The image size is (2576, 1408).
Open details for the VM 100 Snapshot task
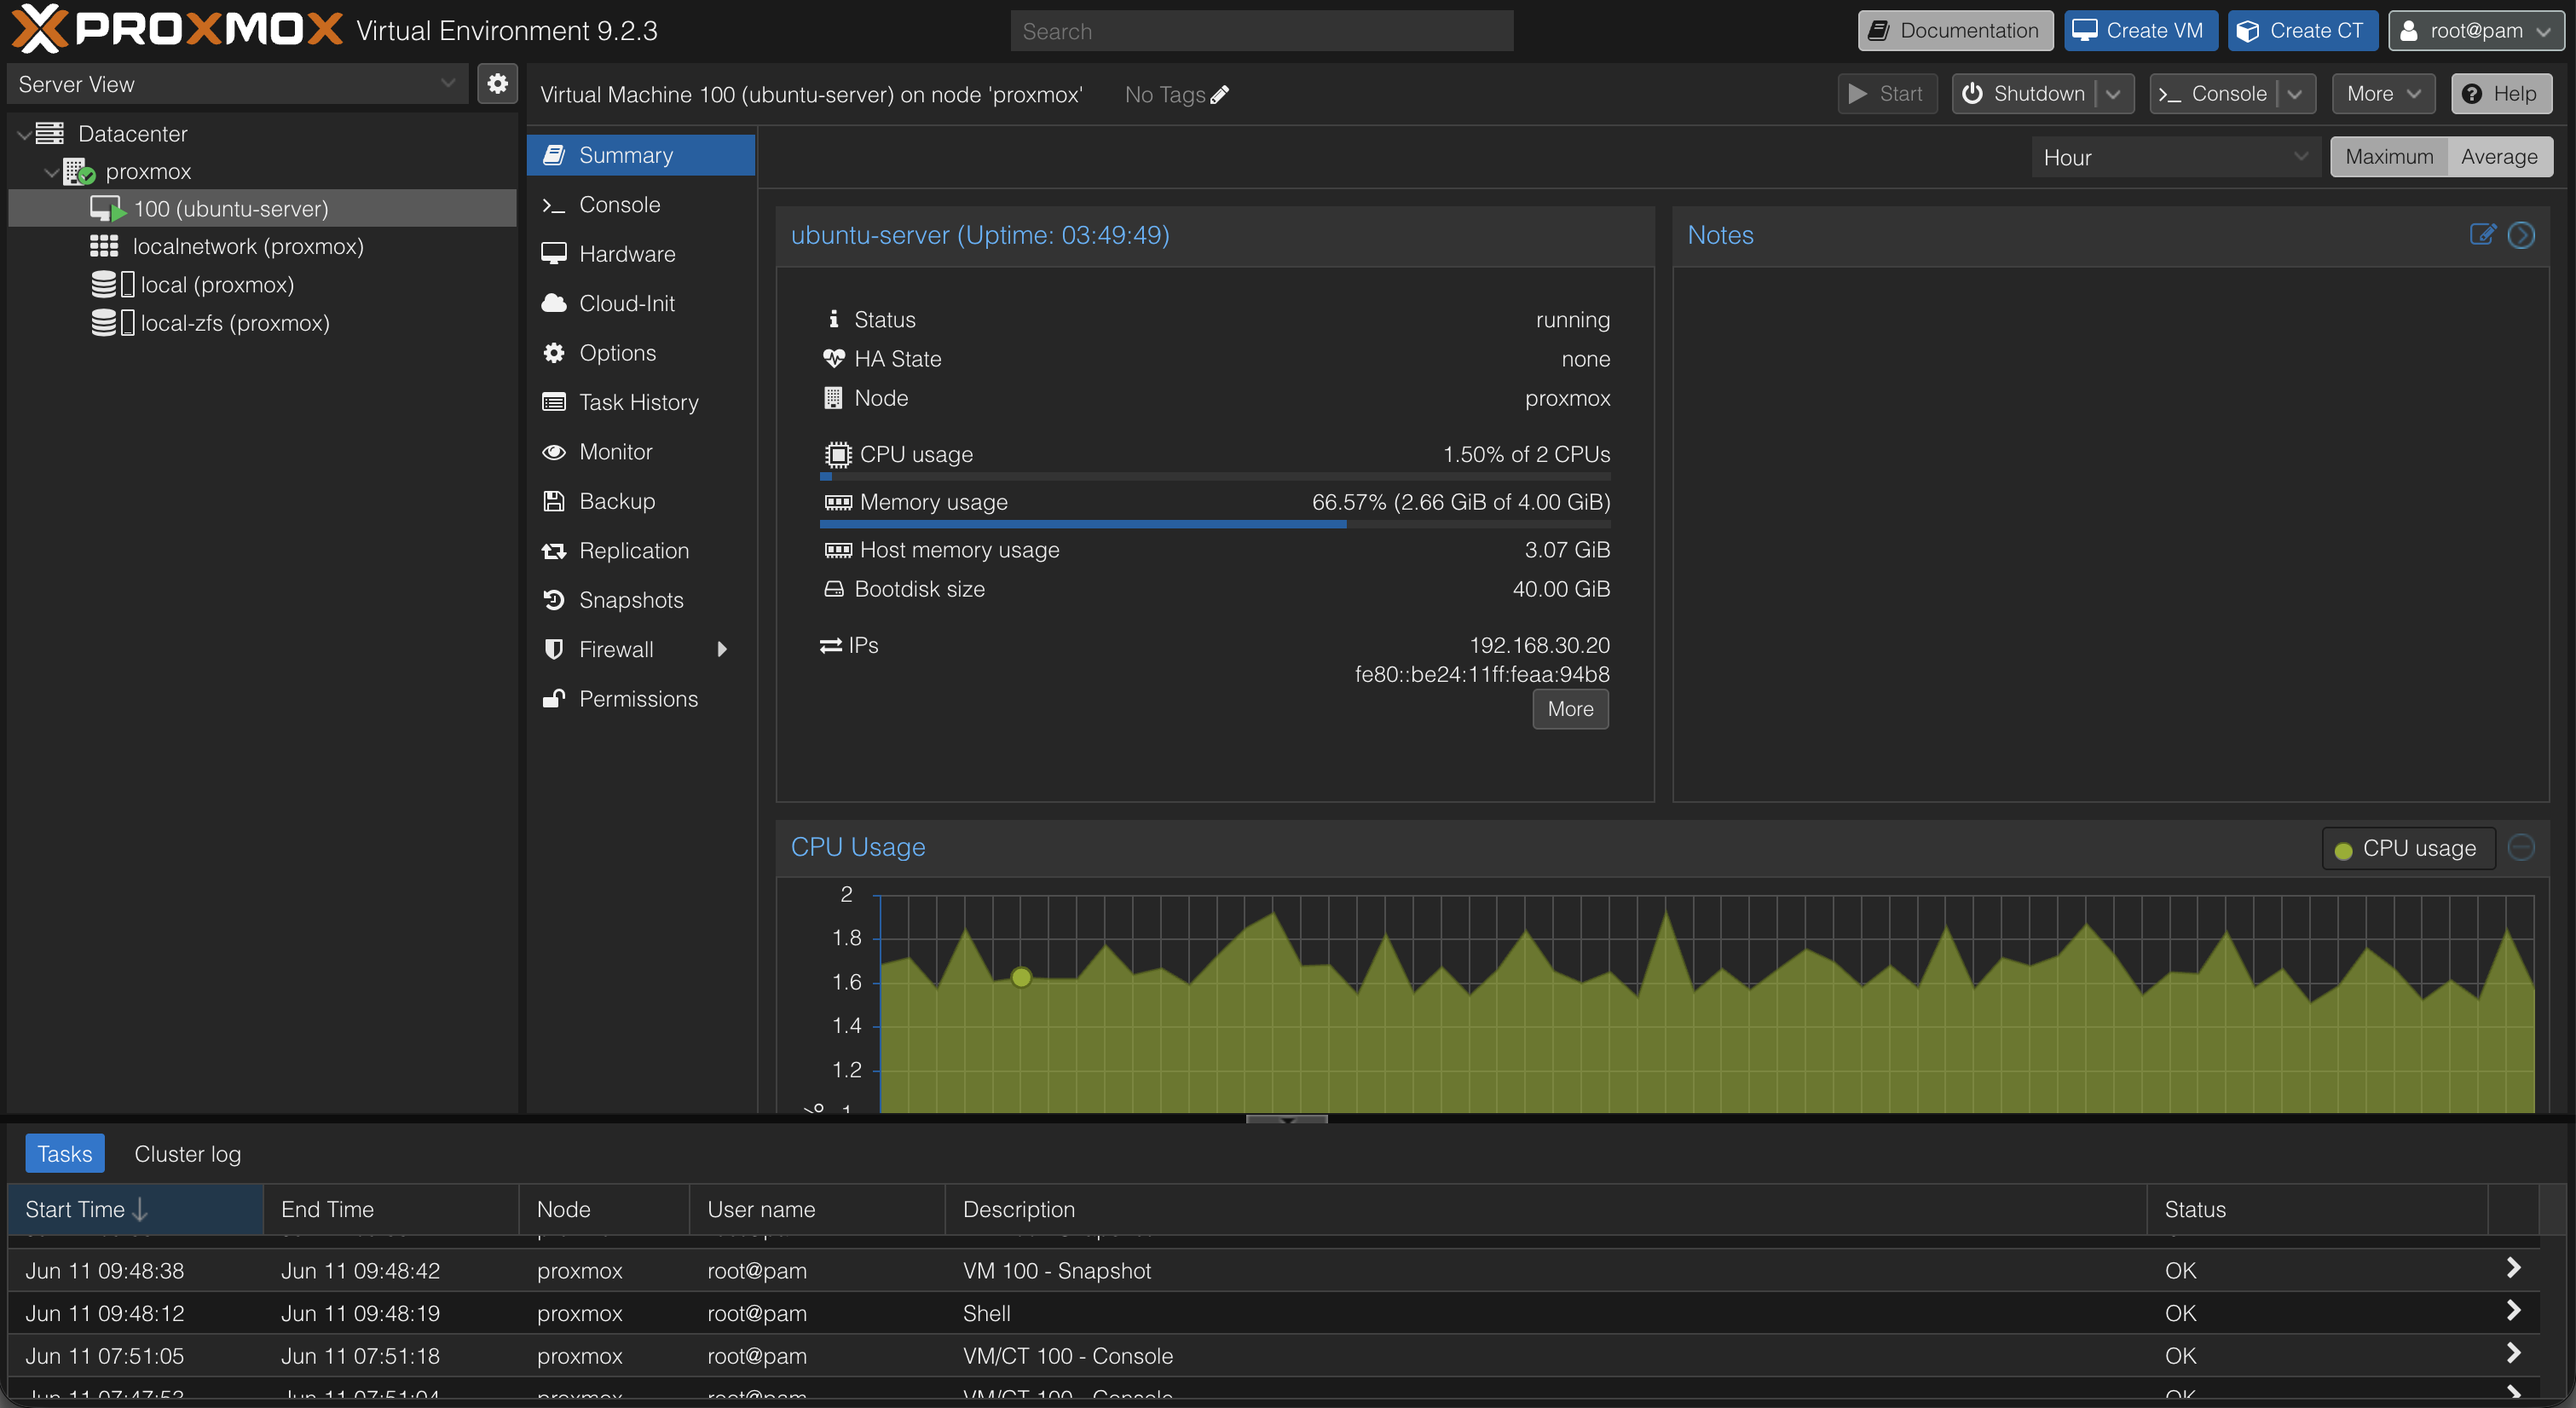tap(2513, 1269)
